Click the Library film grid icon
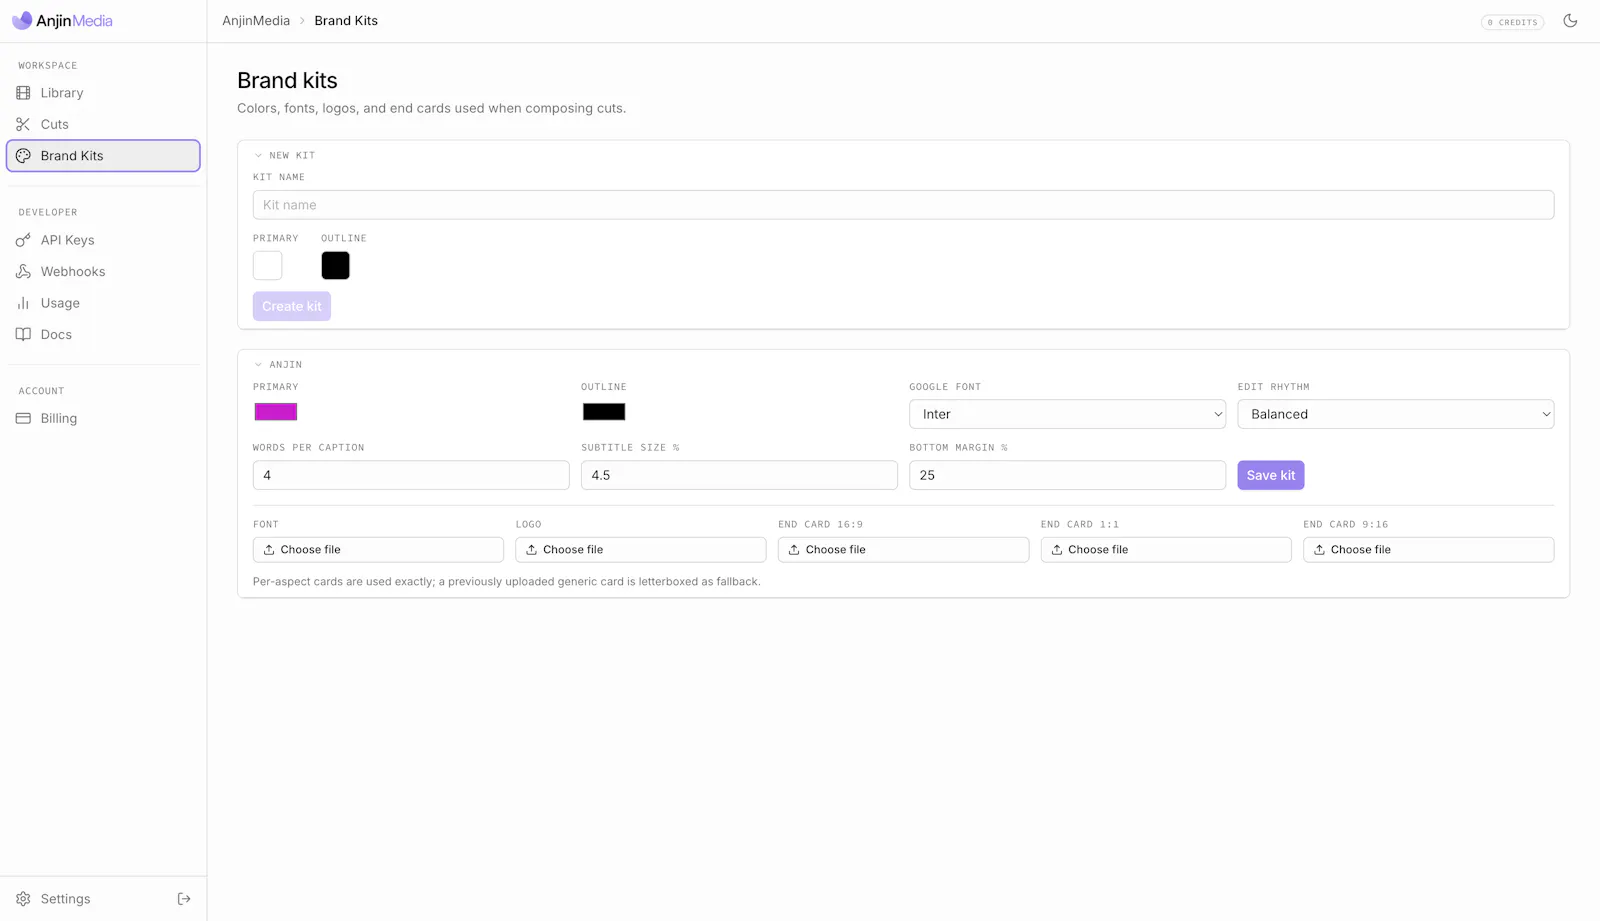The image size is (1600, 921). tap(23, 93)
